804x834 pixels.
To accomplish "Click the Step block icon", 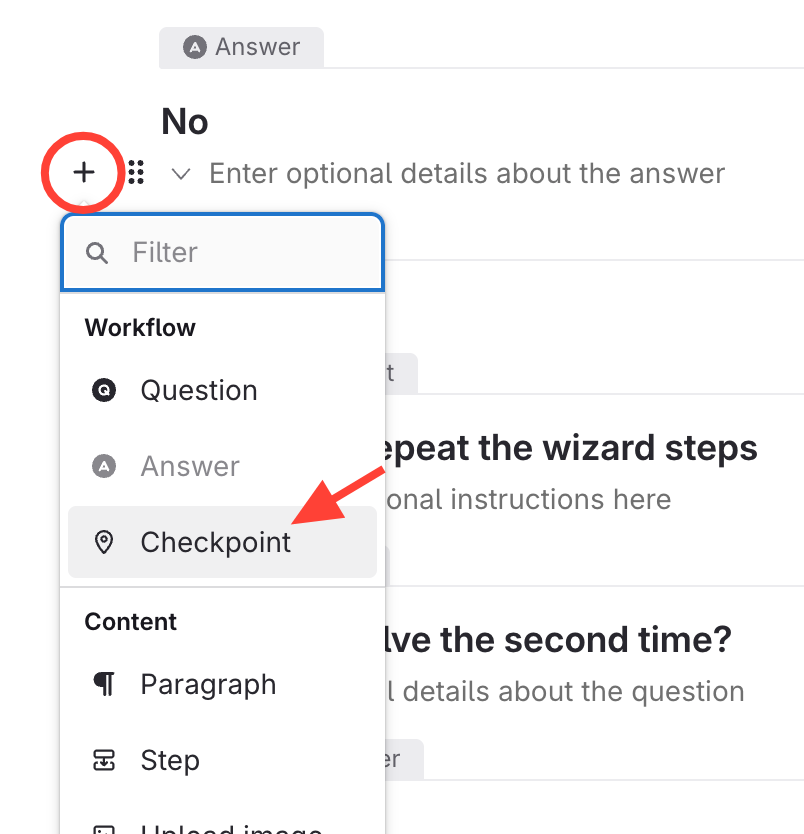I will [x=103, y=760].
